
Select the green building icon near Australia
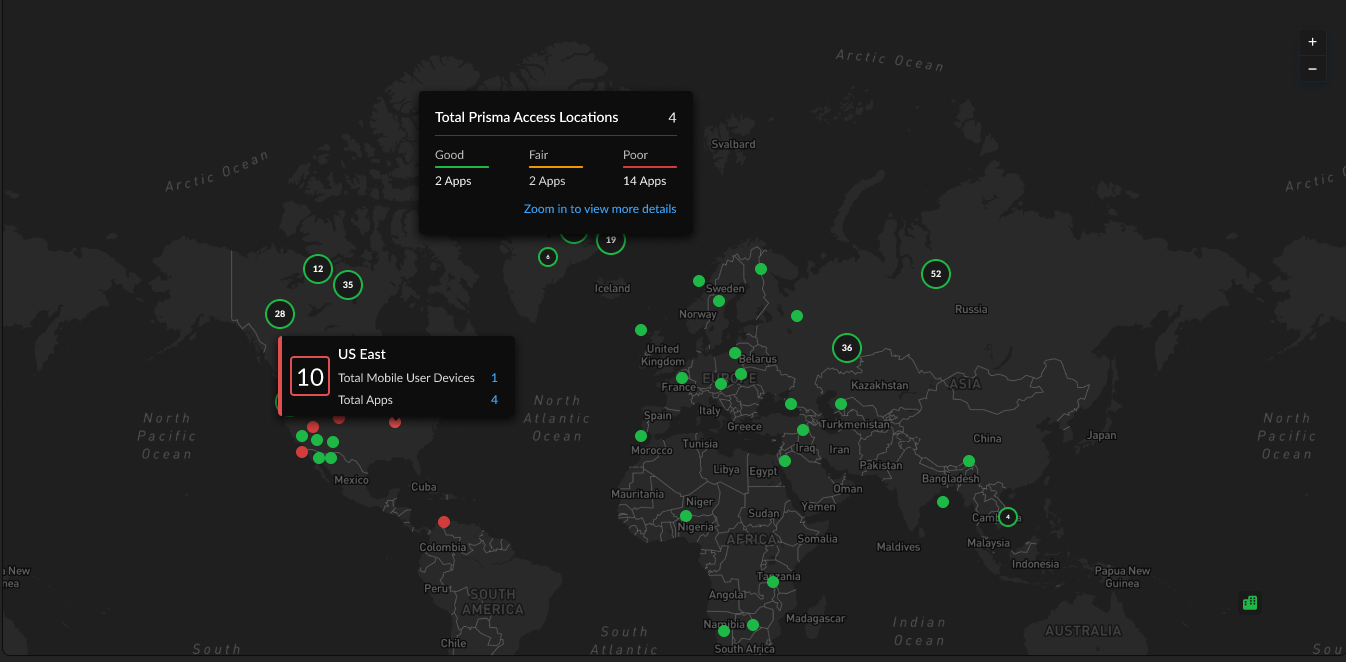click(x=1249, y=602)
